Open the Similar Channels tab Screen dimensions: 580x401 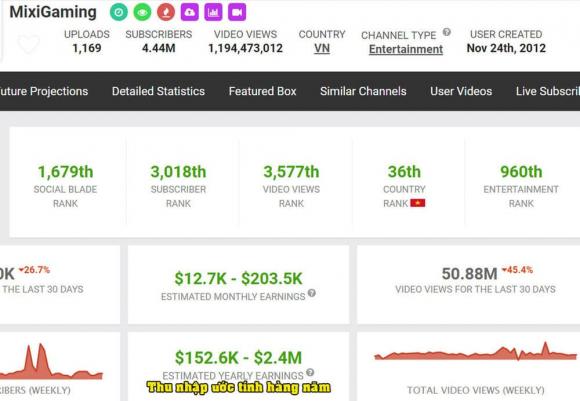[363, 91]
